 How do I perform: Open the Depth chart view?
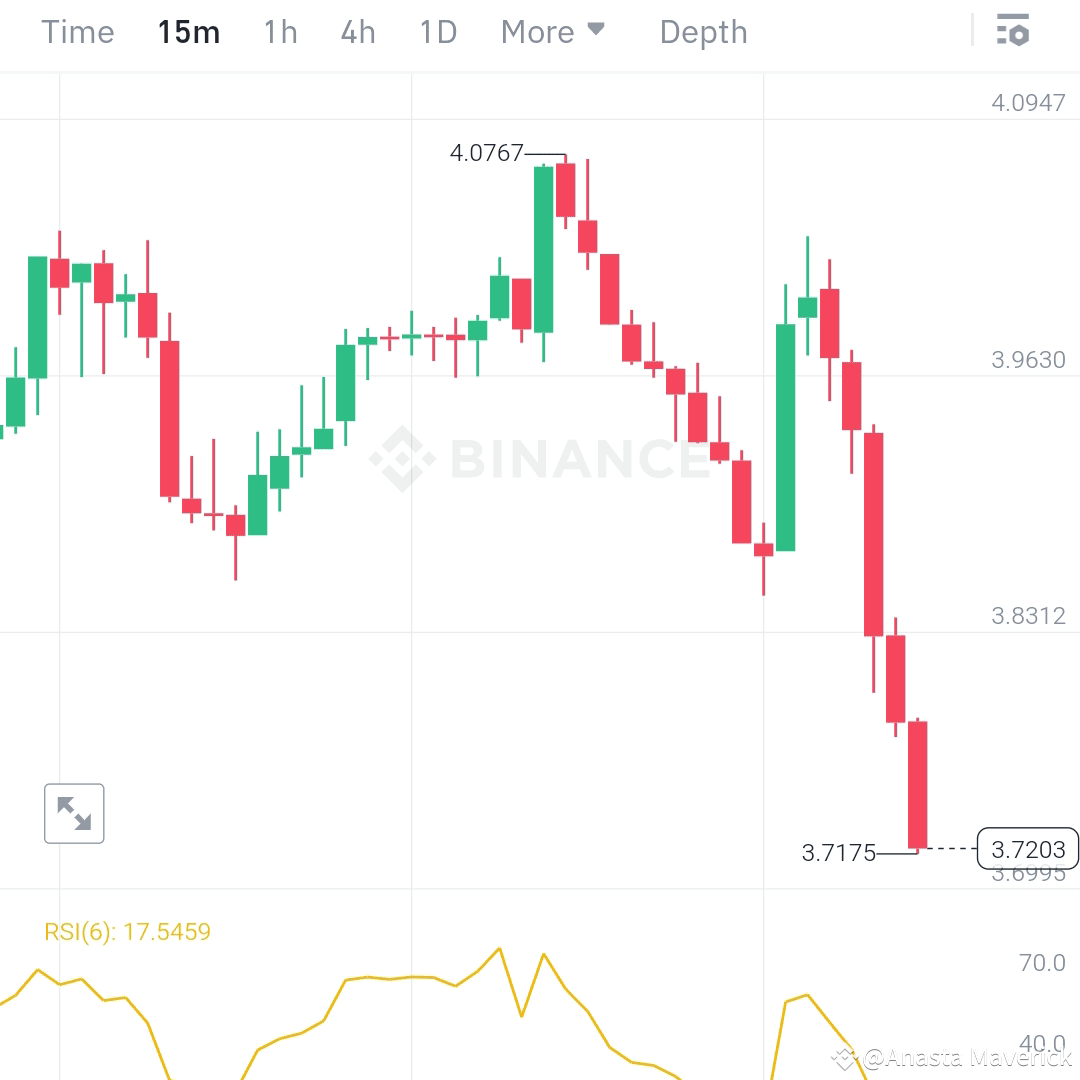pyautogui.click(x=703, y=31)
